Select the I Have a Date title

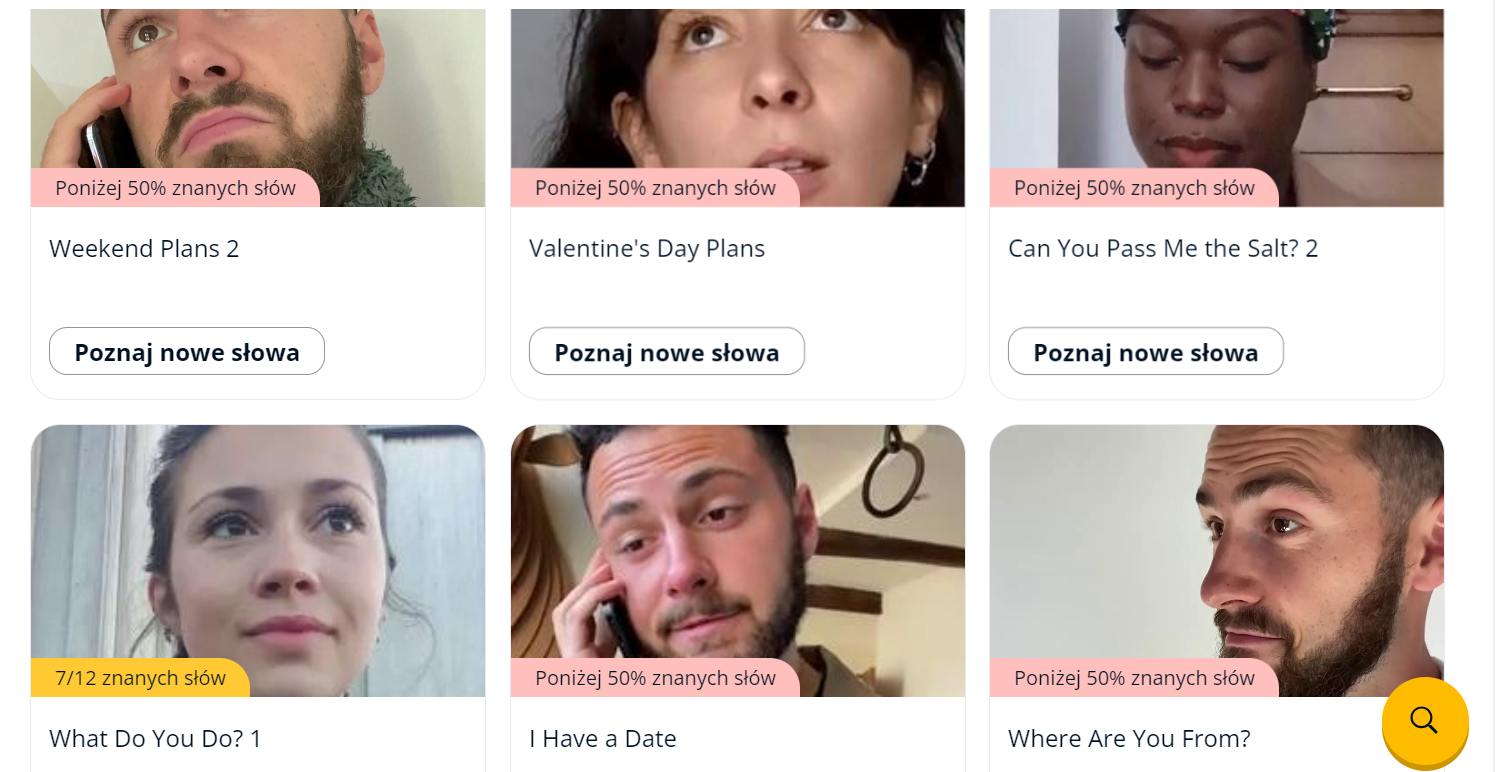[602, 739]
